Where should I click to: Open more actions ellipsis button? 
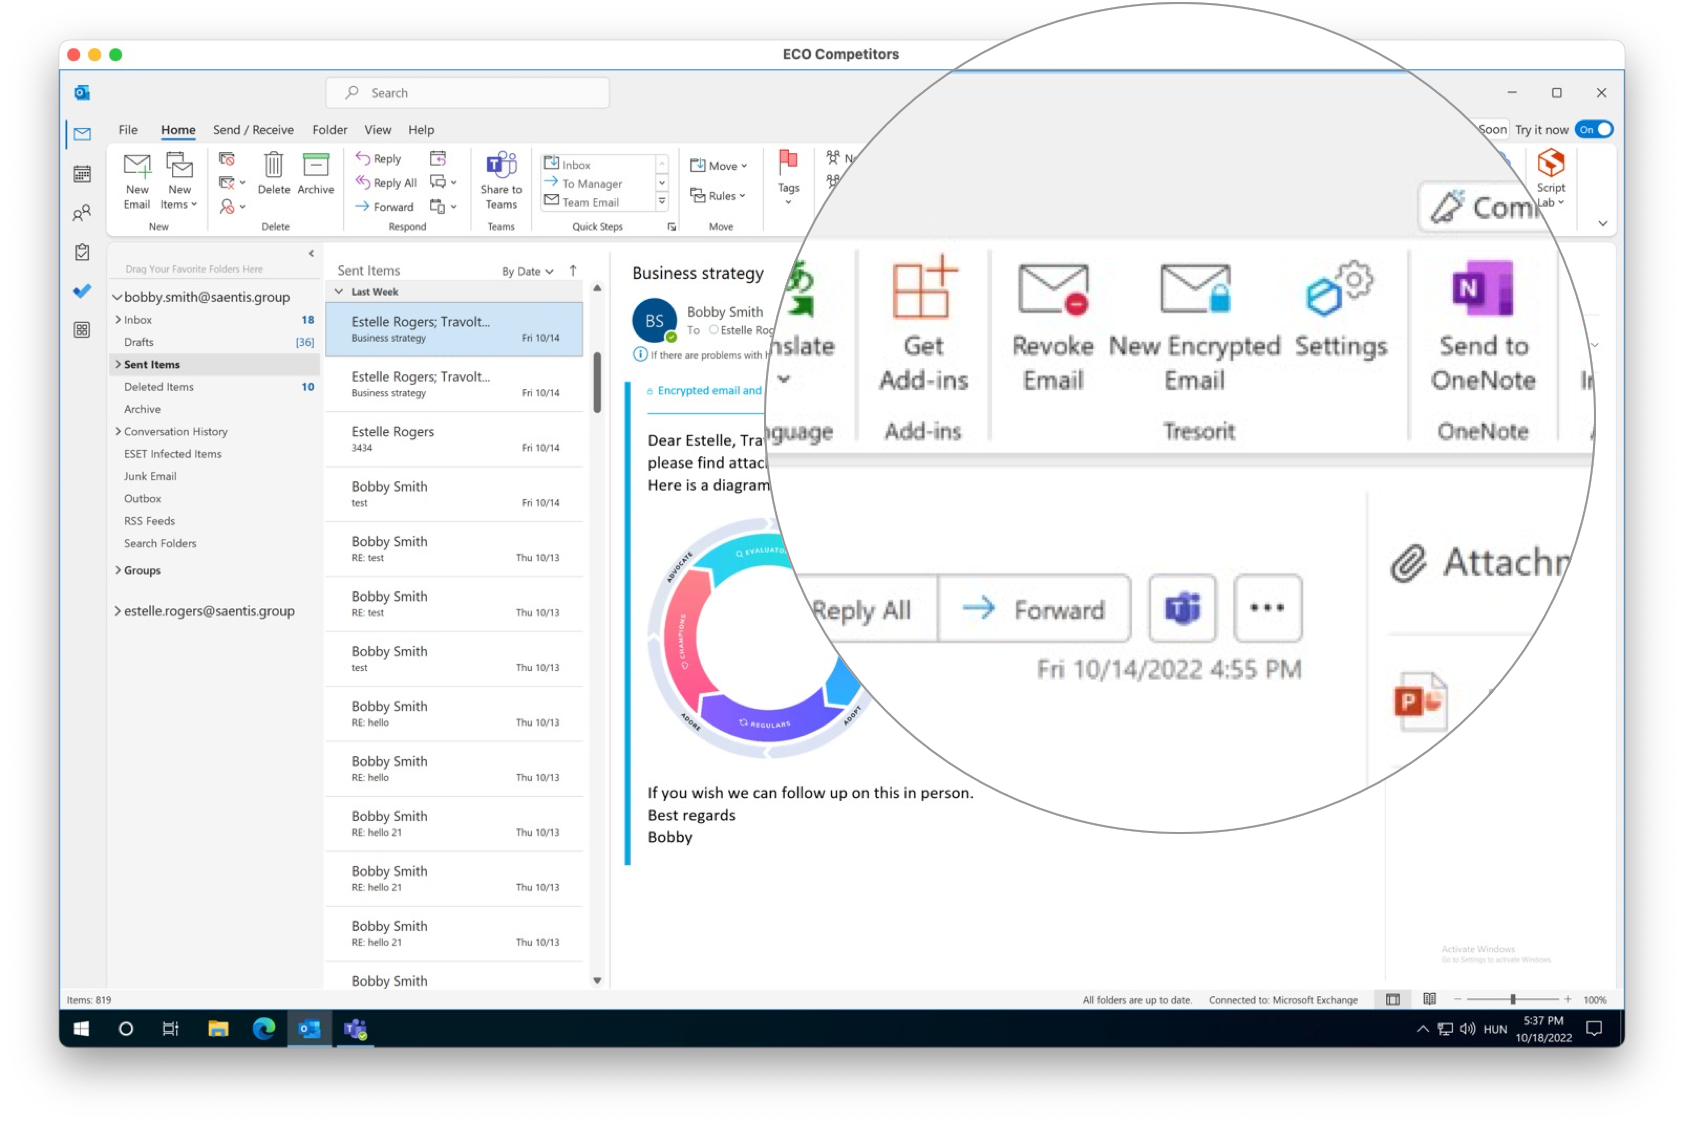click(x=1267, y=608)
